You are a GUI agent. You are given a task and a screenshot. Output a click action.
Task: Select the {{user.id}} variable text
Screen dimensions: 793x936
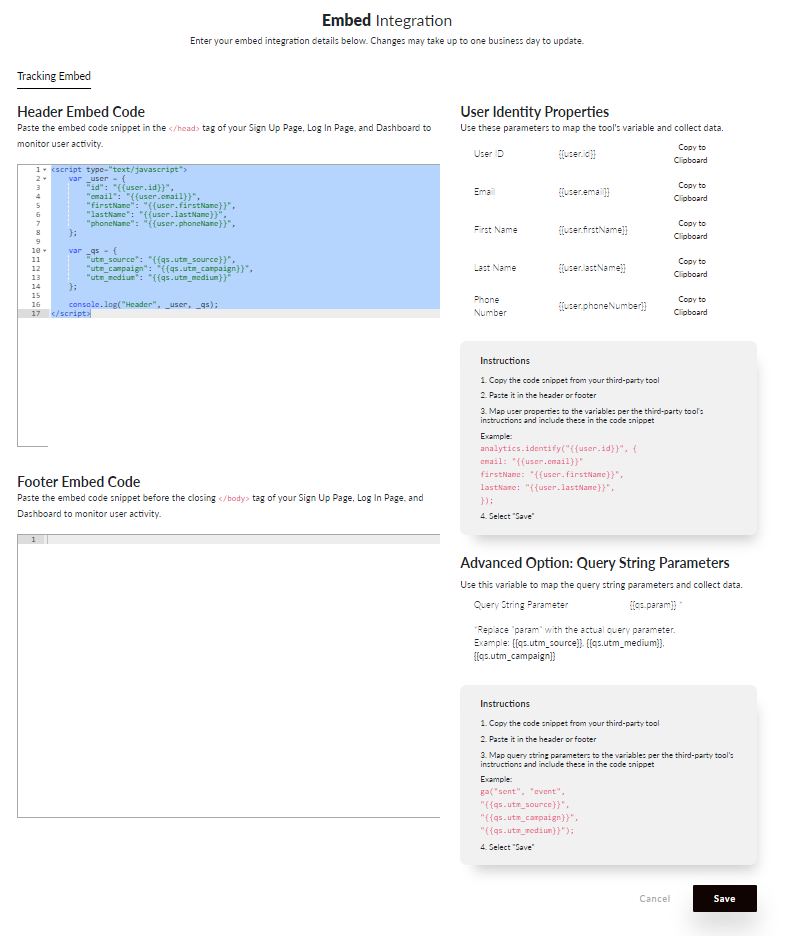[x=577, y=153]
